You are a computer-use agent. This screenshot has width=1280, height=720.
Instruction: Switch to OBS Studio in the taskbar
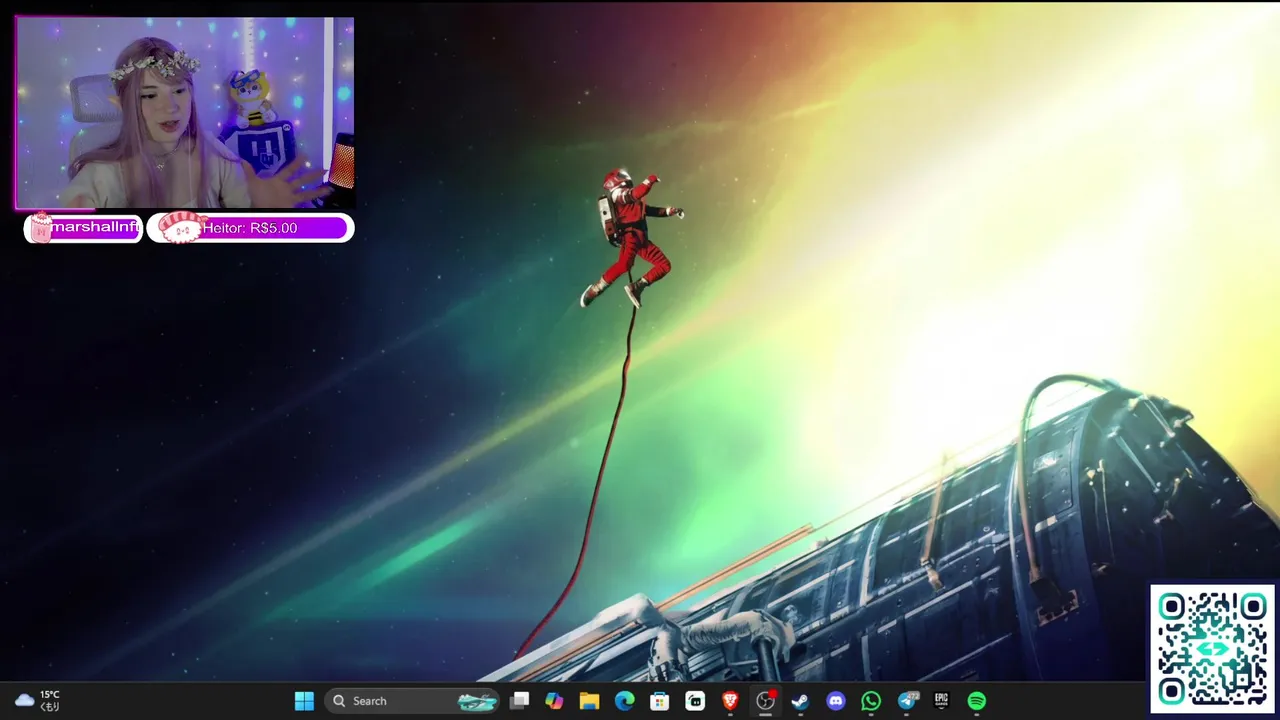(x=765, y=701)
